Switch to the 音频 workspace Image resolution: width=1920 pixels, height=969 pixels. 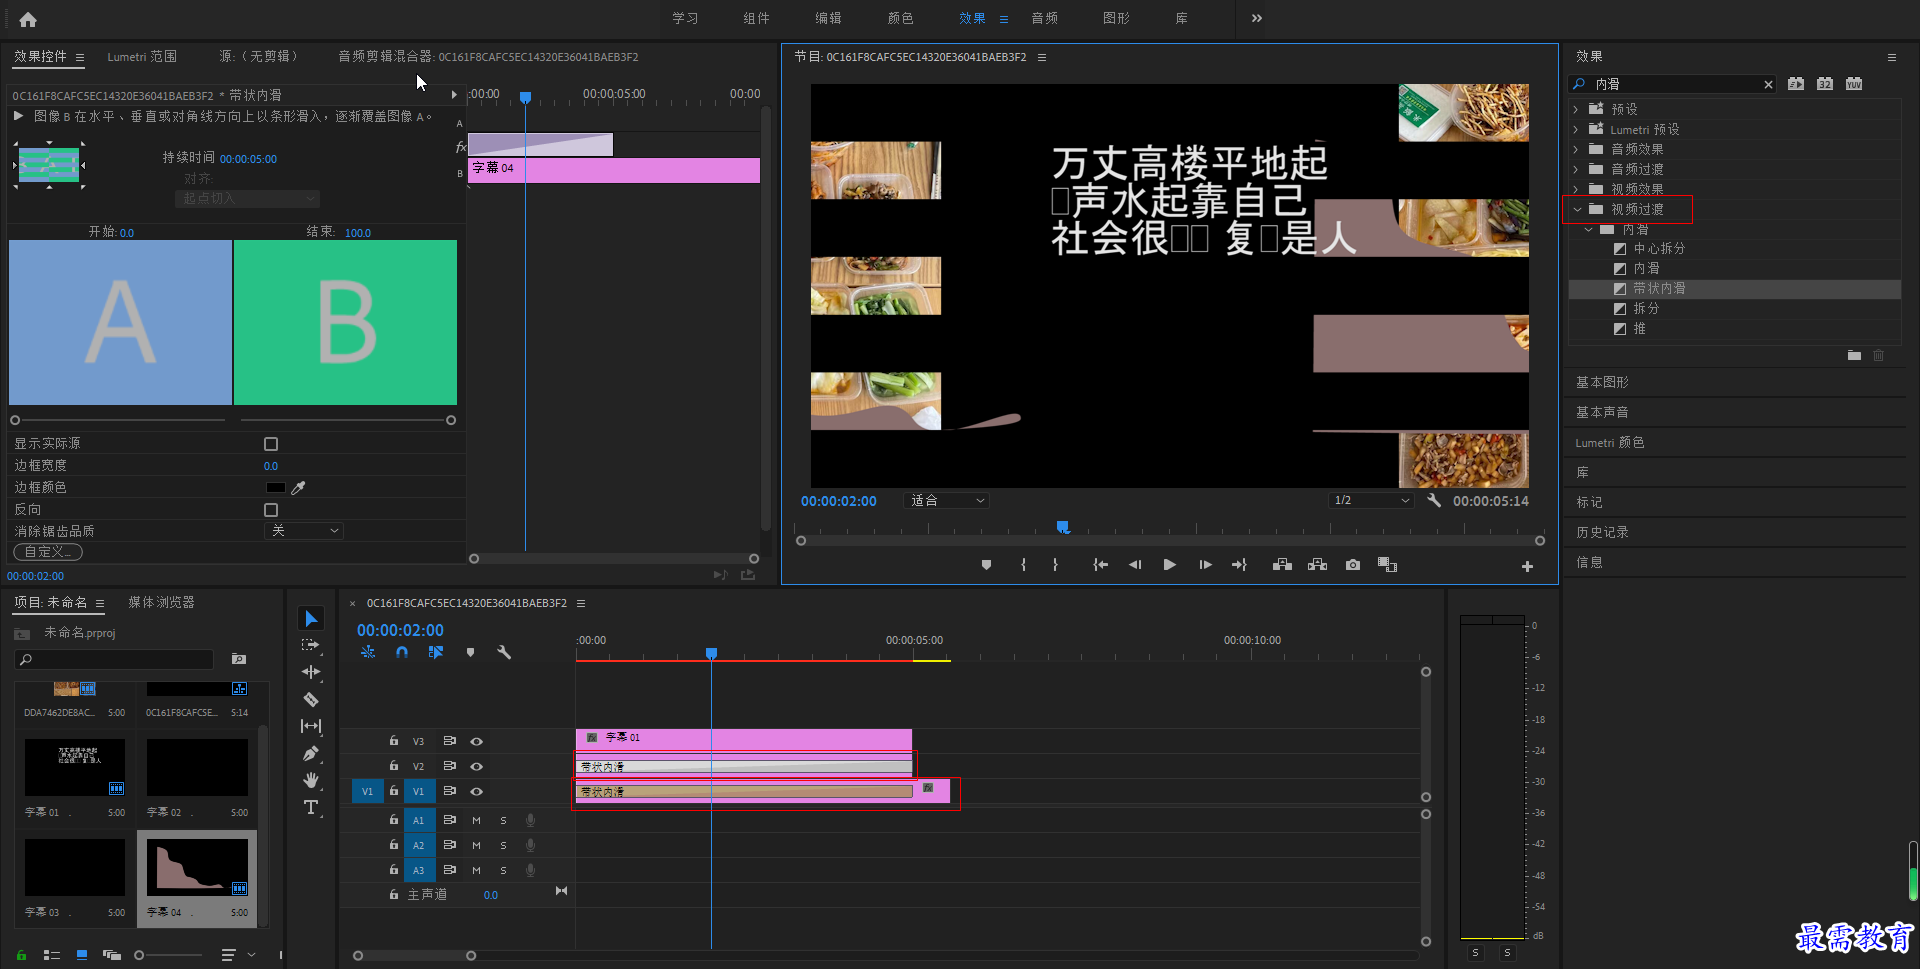click(1044, 18)
